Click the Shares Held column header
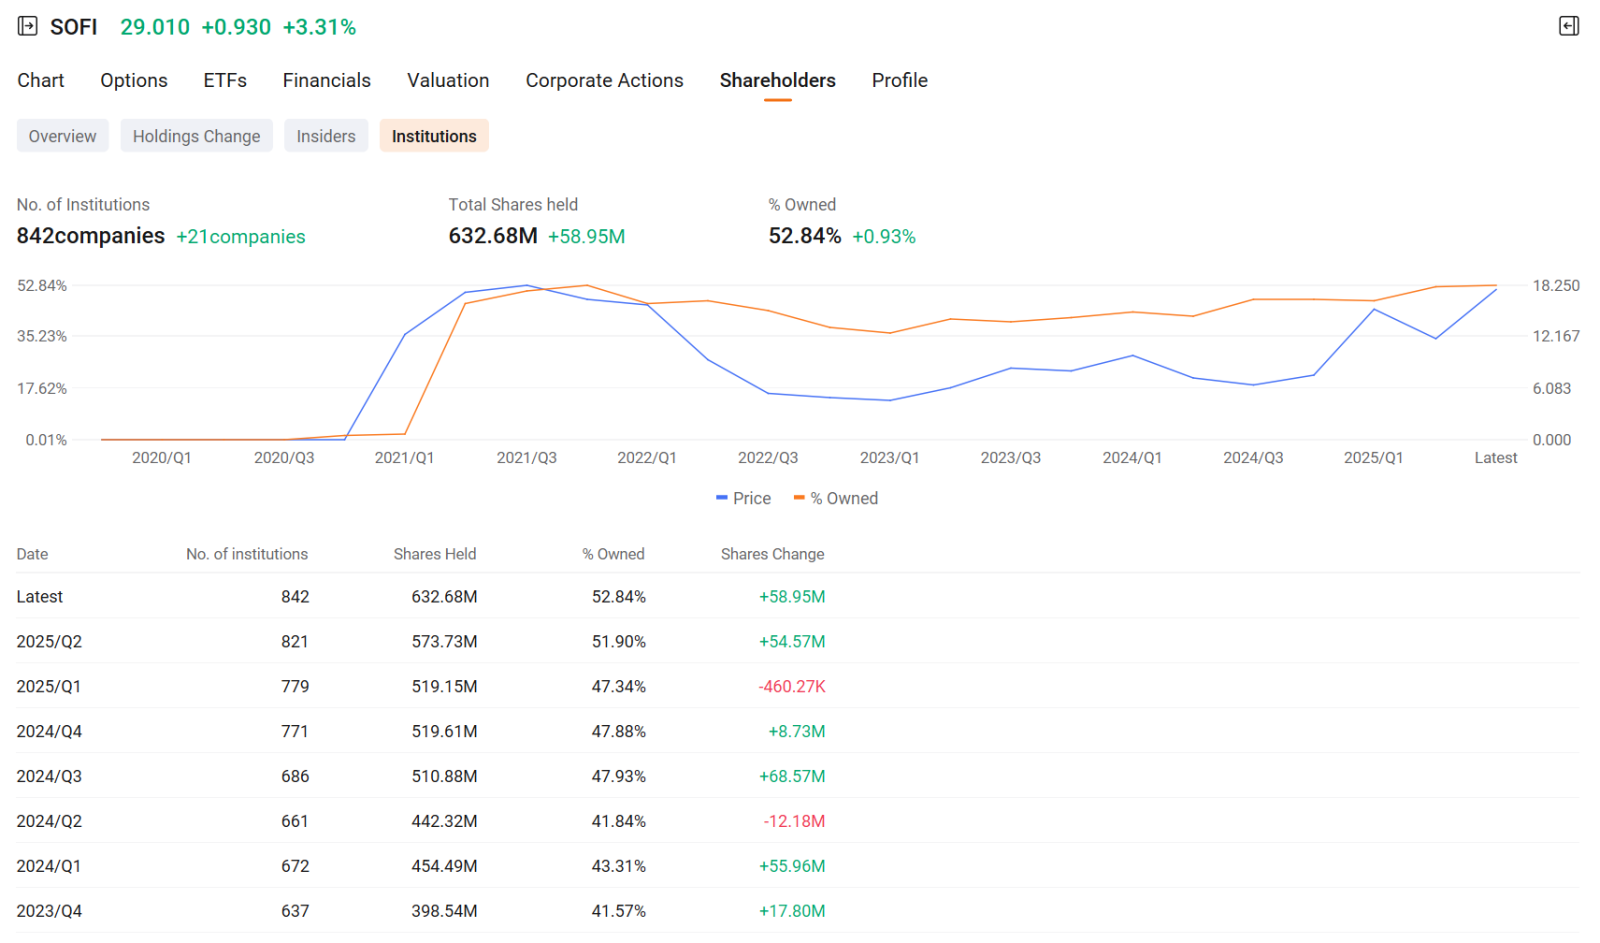Screen dimensions: 1600x943 pyautogui.click(x=435, y=554)
